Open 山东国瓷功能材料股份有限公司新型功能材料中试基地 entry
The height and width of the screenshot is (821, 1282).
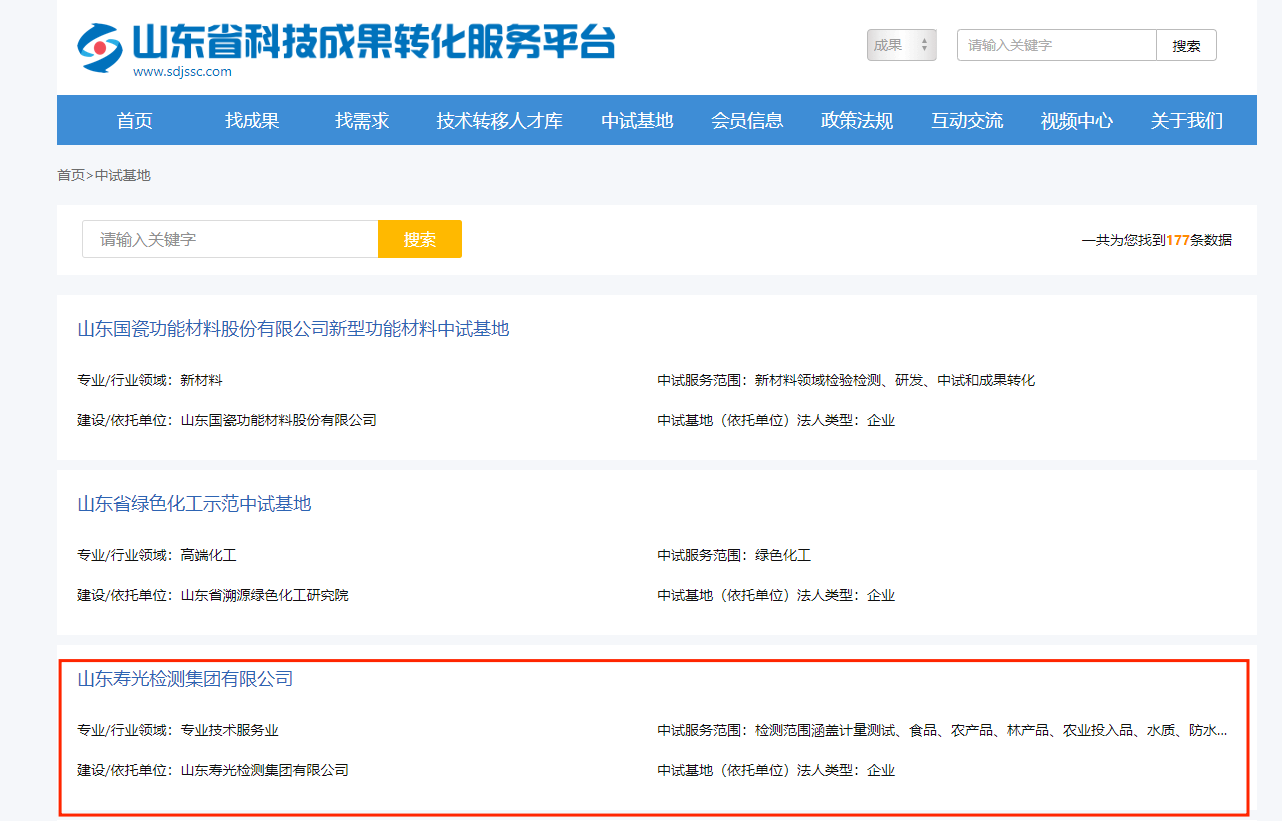(x=293, y=329)
